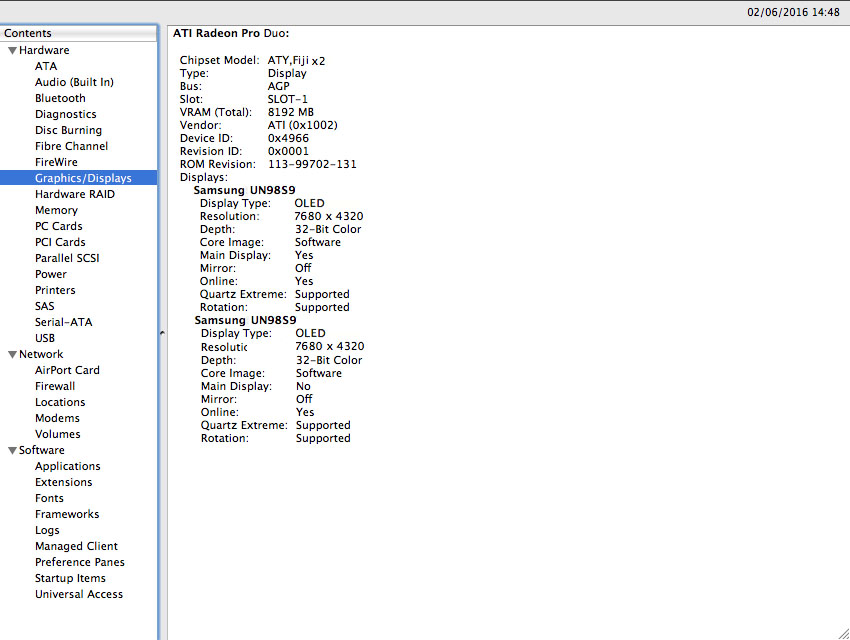850x640 pixels.
Task: Open Preference Panes entry
Action: (x=80, y=562)
